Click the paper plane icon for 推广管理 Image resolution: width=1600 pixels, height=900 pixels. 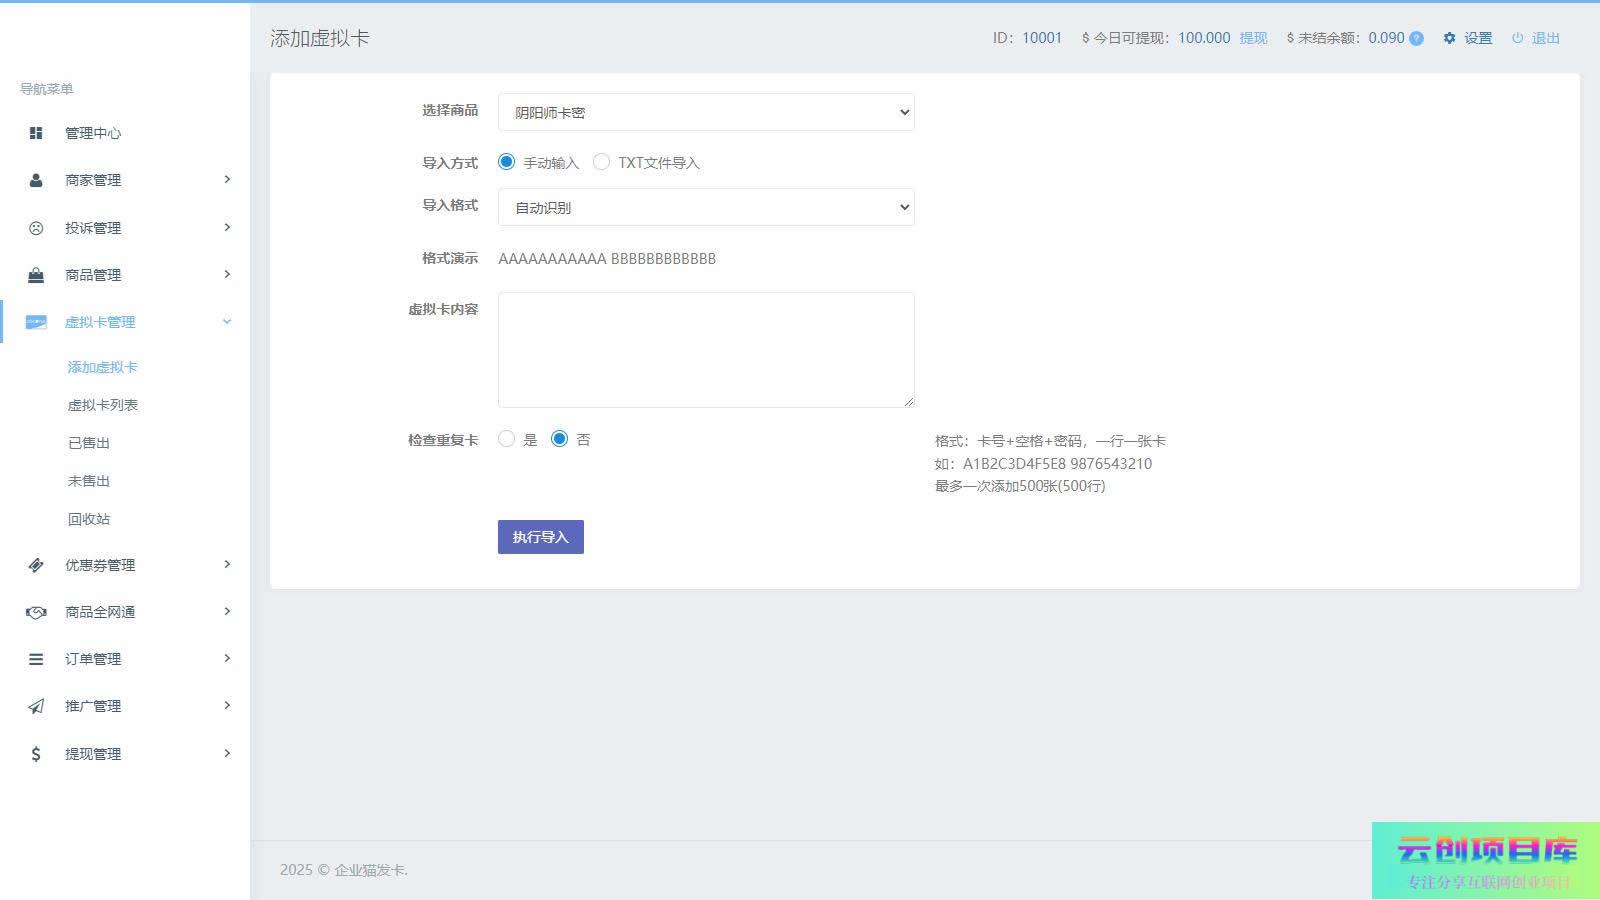point(36,706)
